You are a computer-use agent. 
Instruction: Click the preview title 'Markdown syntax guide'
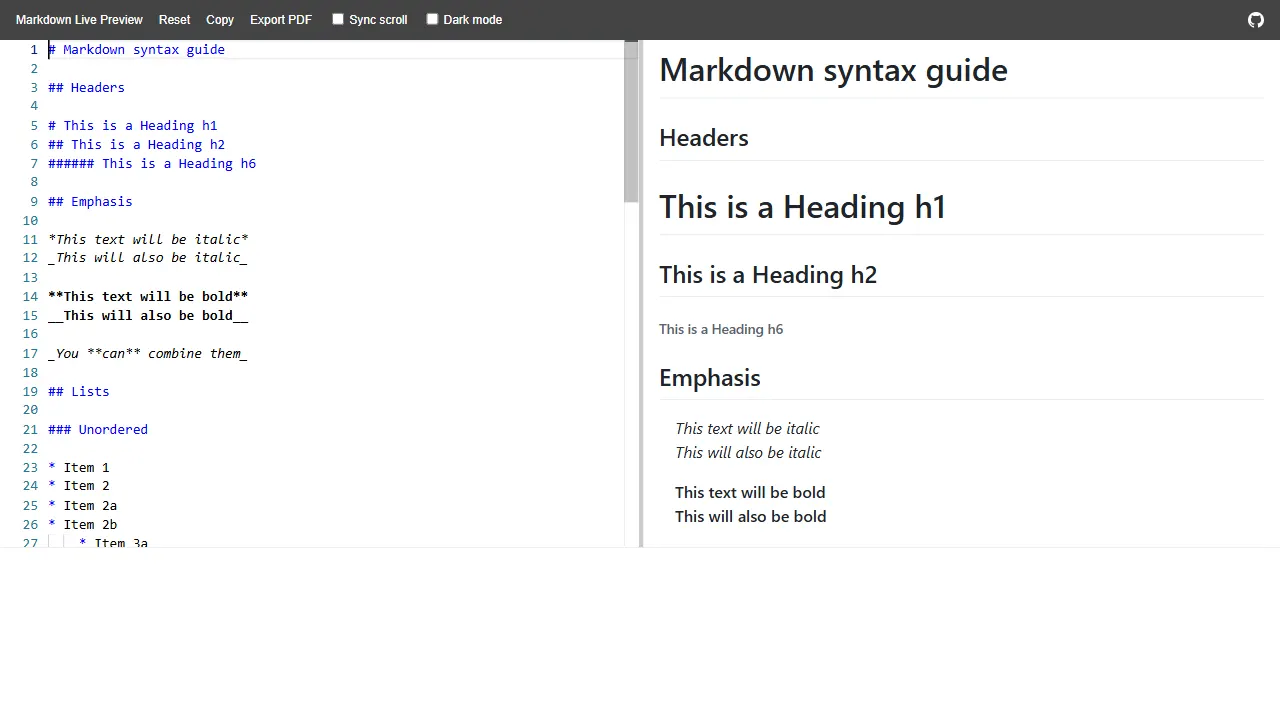point(833,70)
